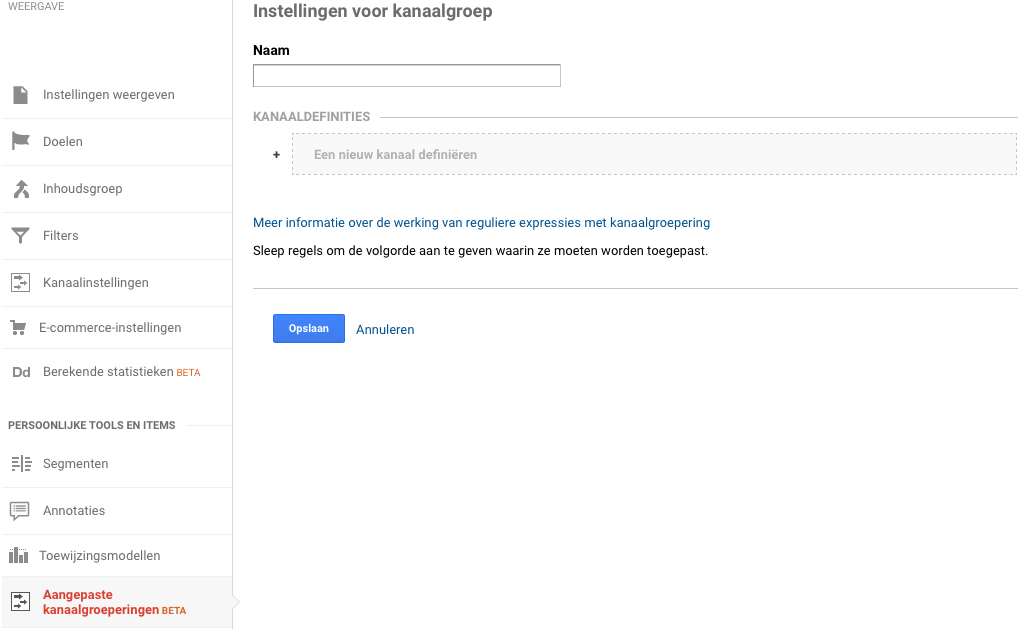The height and width of the screenshot is (629, 1023).
Task: Click the plus sign to add a channel
Action: (276, 155)
